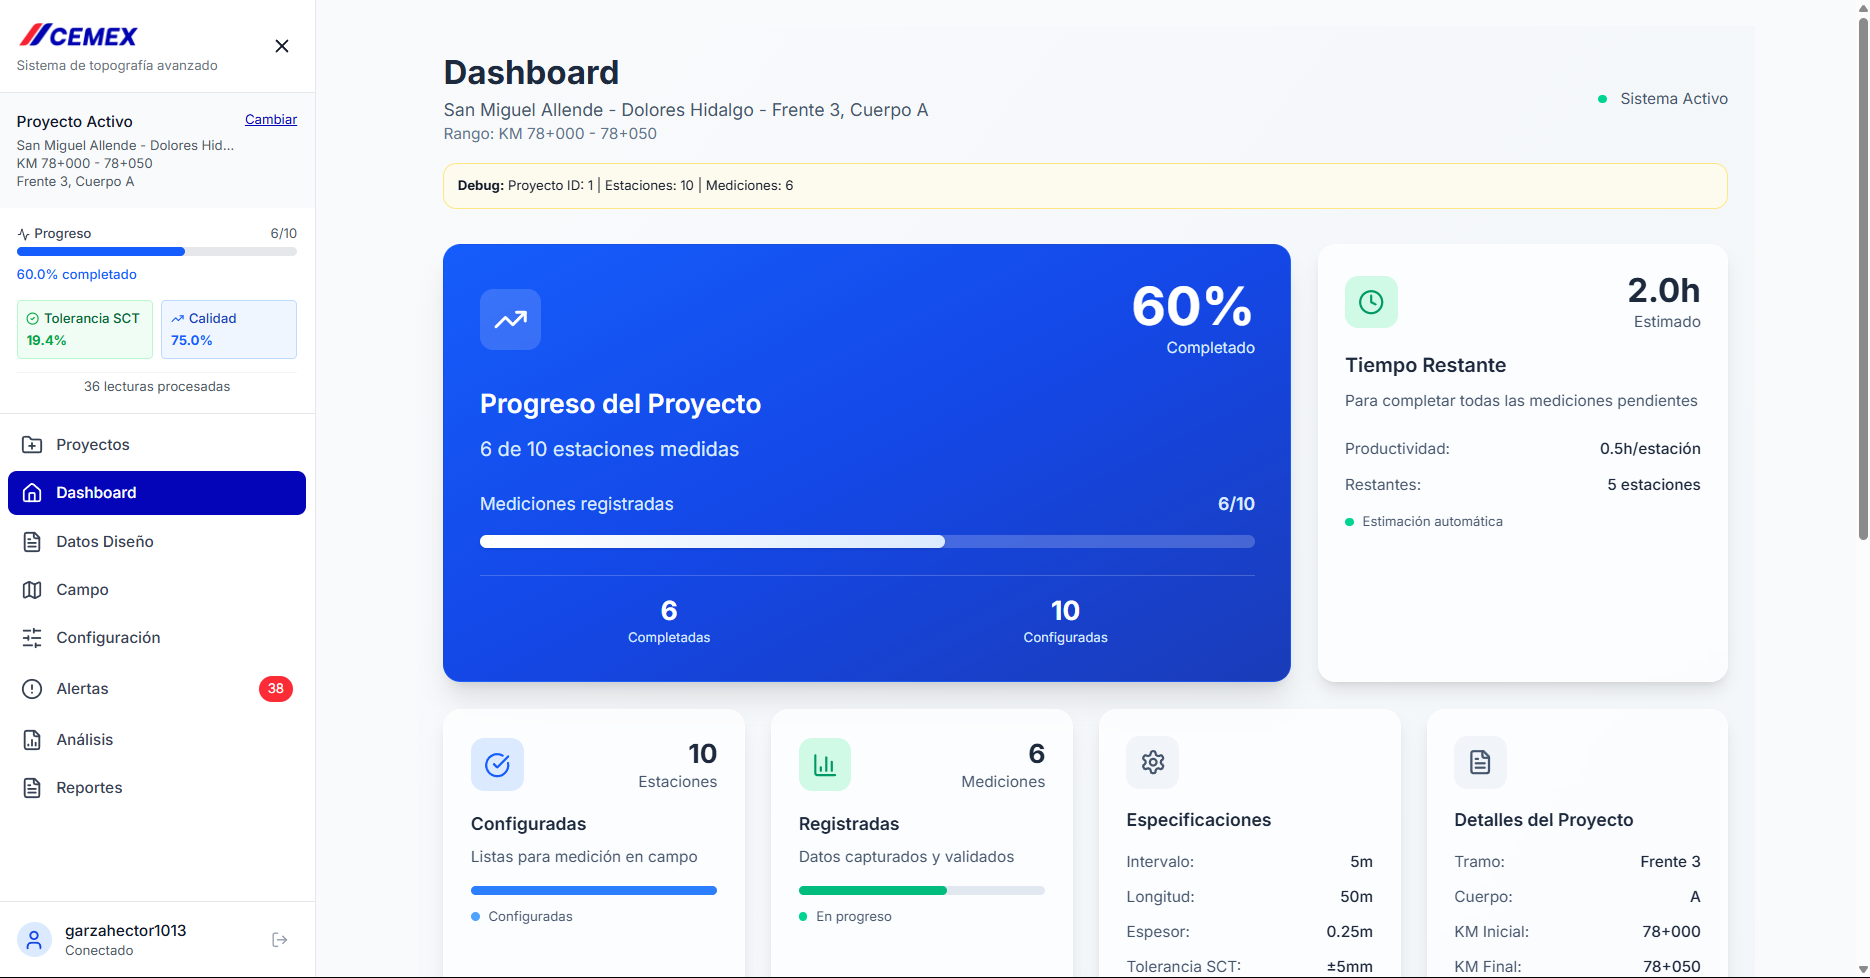Click the Tolerancia SCT 19.4% card
This screenshot has width=1870, height=978.
(85, 329)
